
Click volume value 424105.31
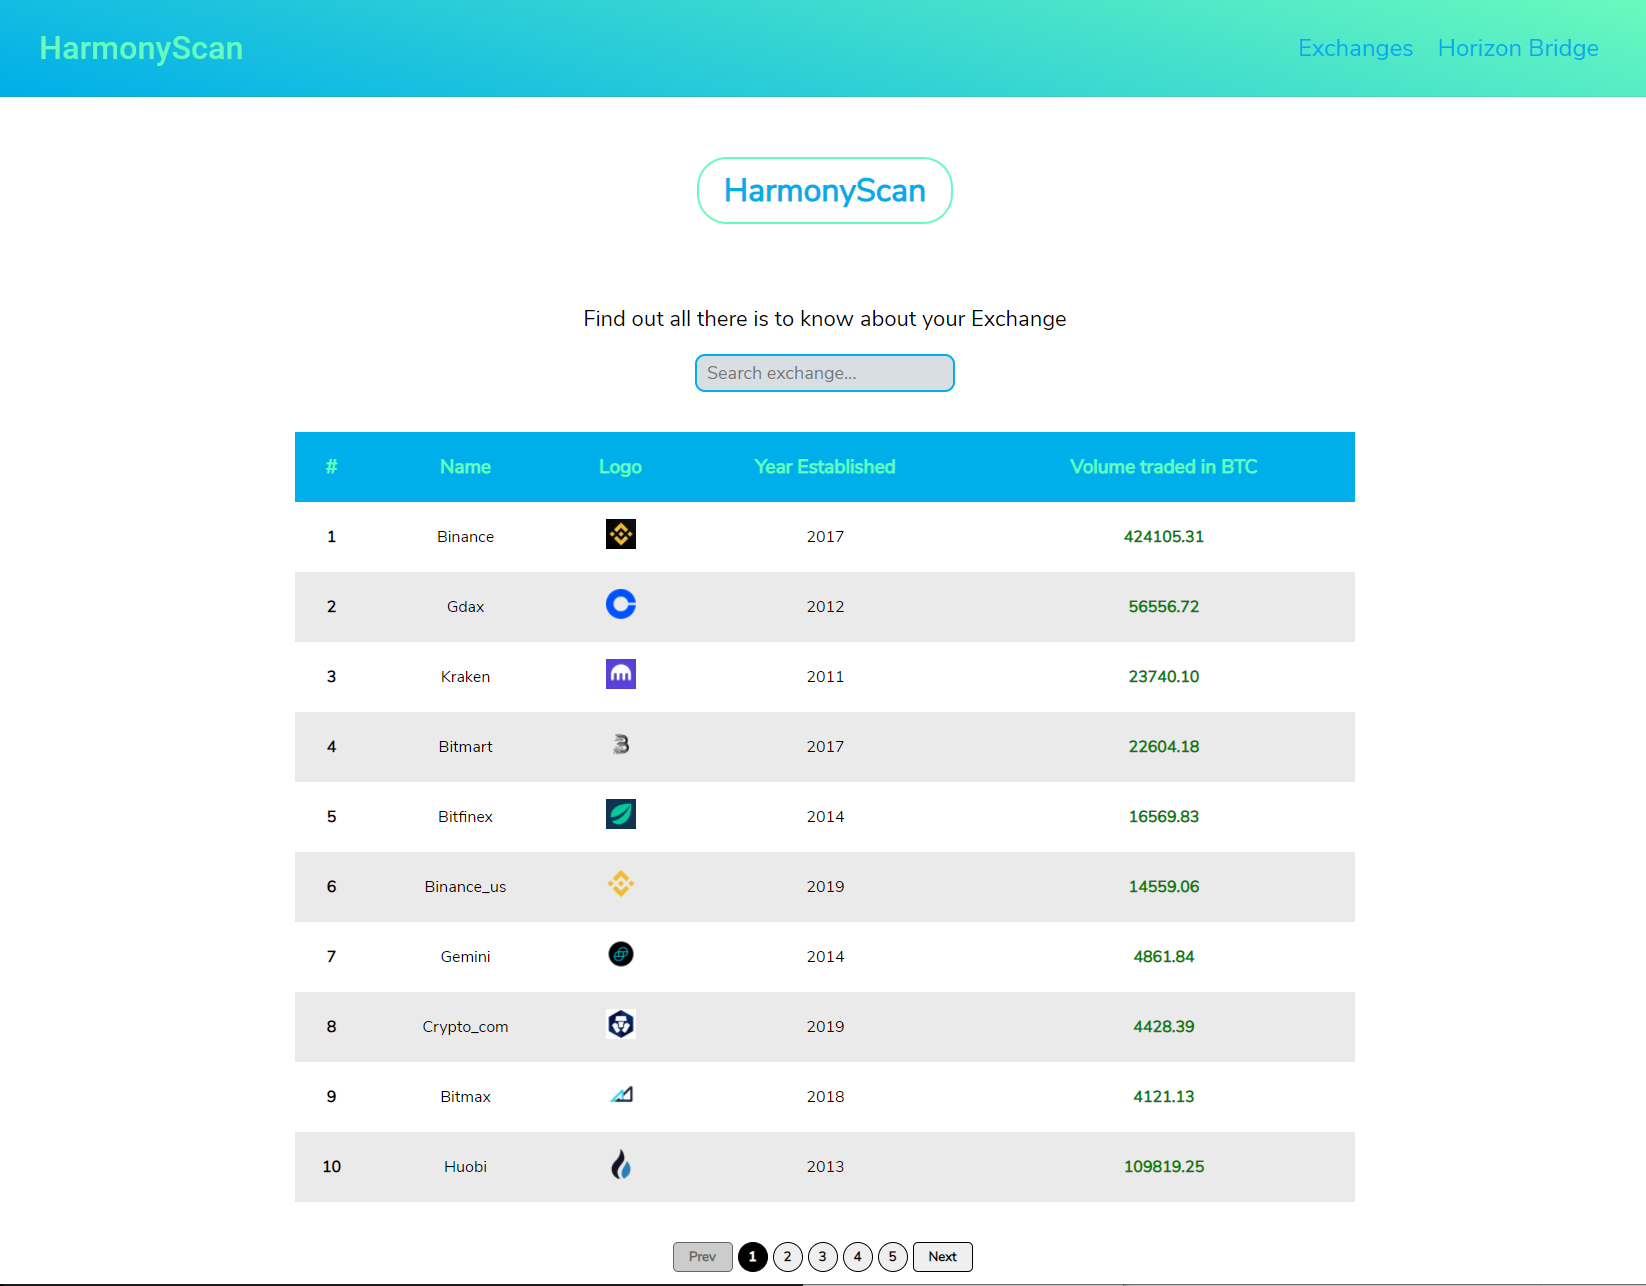coord(1164,537)
